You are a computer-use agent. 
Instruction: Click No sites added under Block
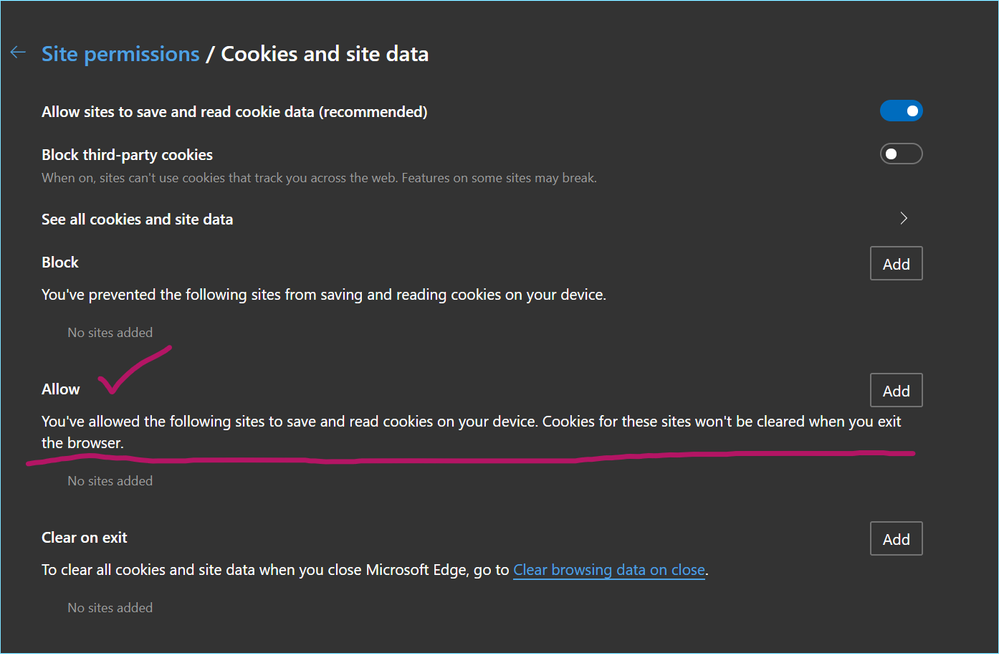coord(110,333)
